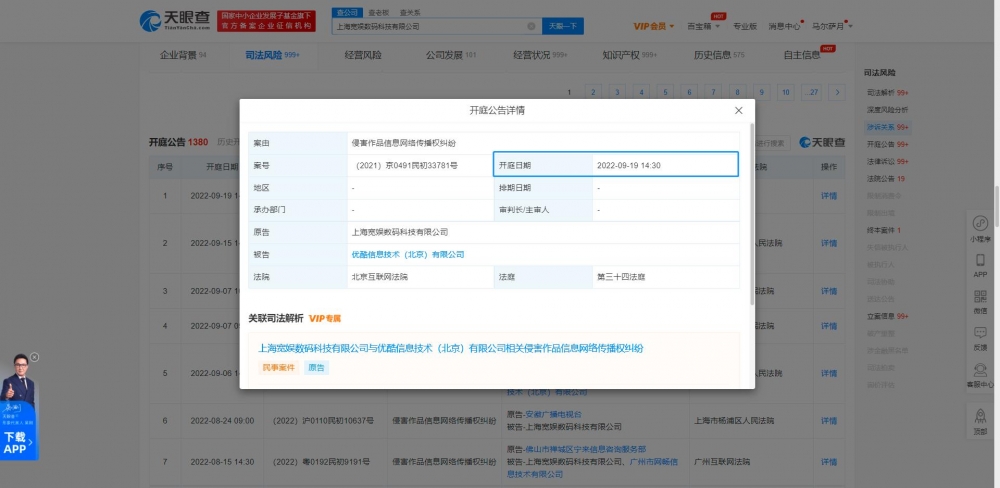This screenshot has width=1000, height=488.
Task: Open plaintiff link 安徽广播电视台
Action: click(554, 415)
